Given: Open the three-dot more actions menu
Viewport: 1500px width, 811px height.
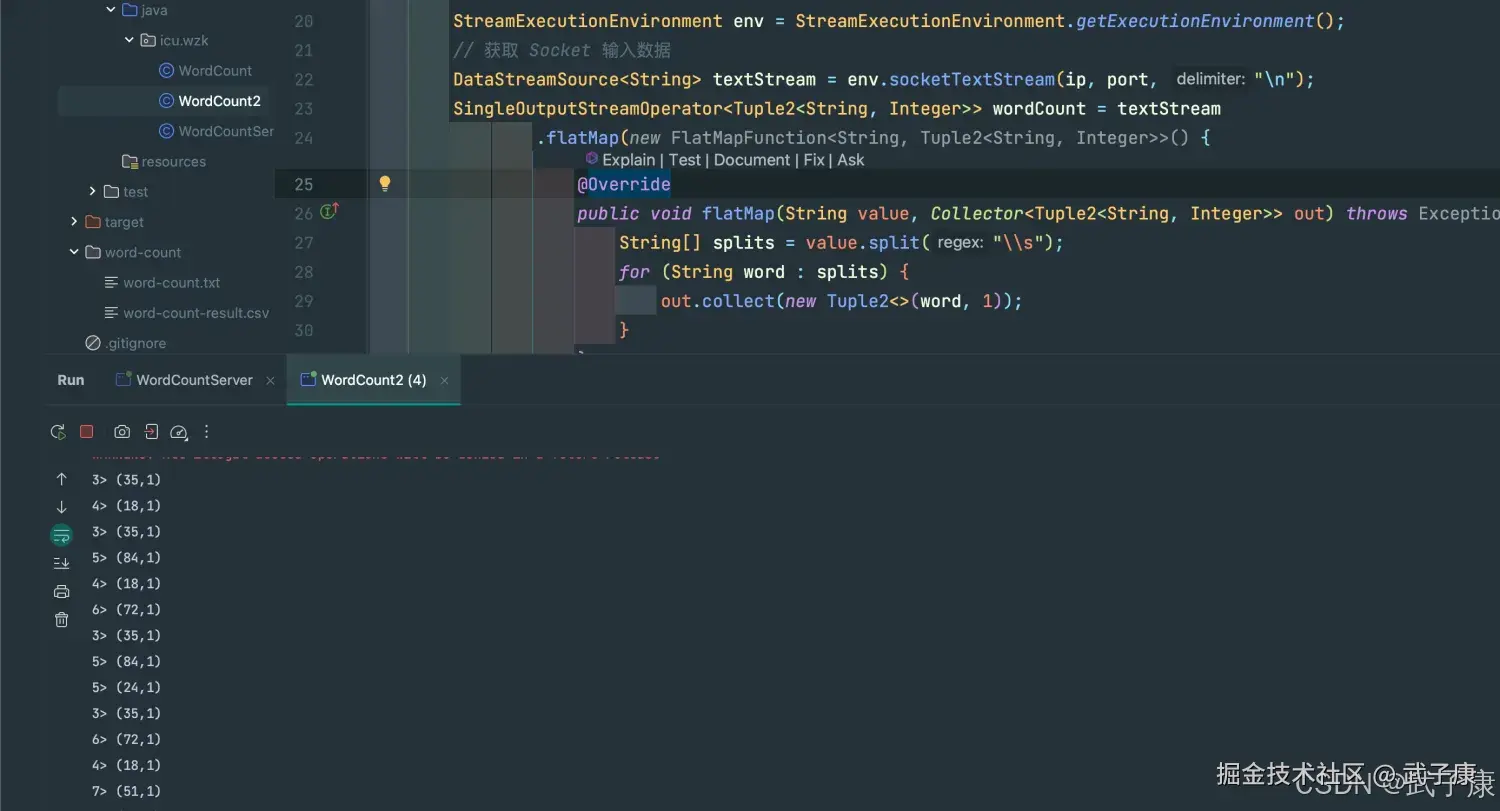Looking at the screenshot, I should pyautogui.click(x=207, y=432).
